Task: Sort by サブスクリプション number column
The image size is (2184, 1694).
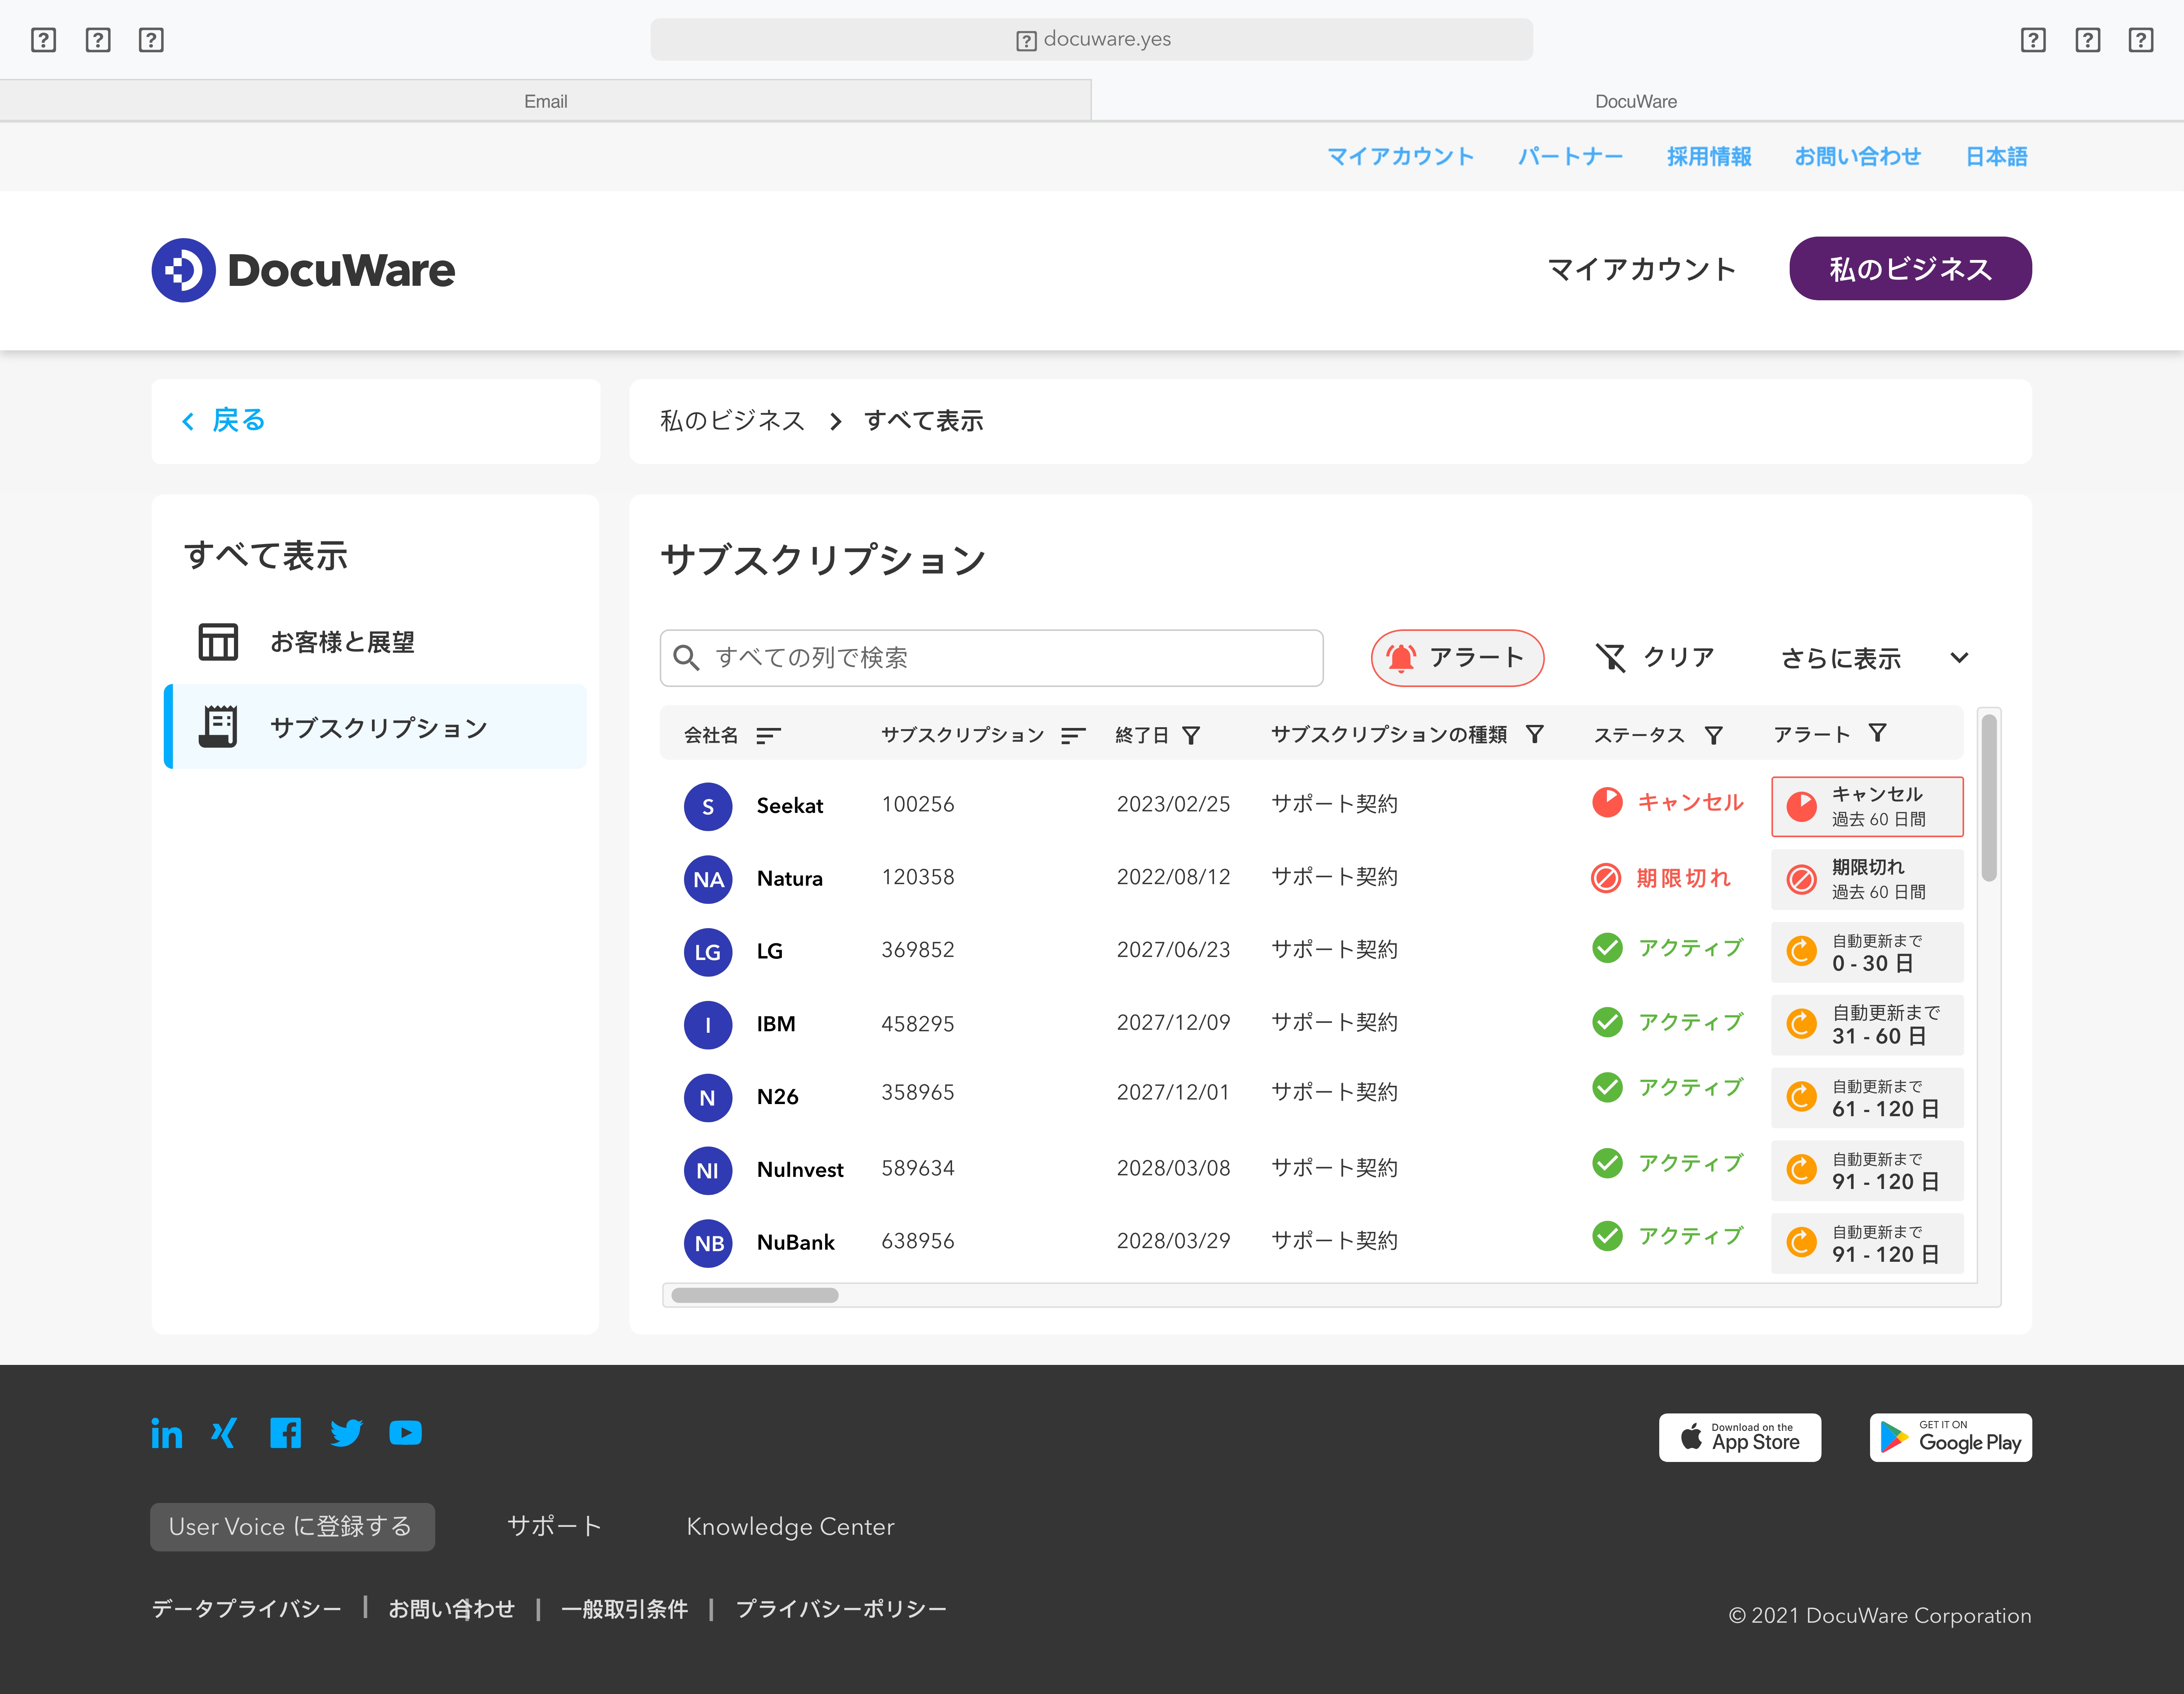Action: coord(1073,735)
